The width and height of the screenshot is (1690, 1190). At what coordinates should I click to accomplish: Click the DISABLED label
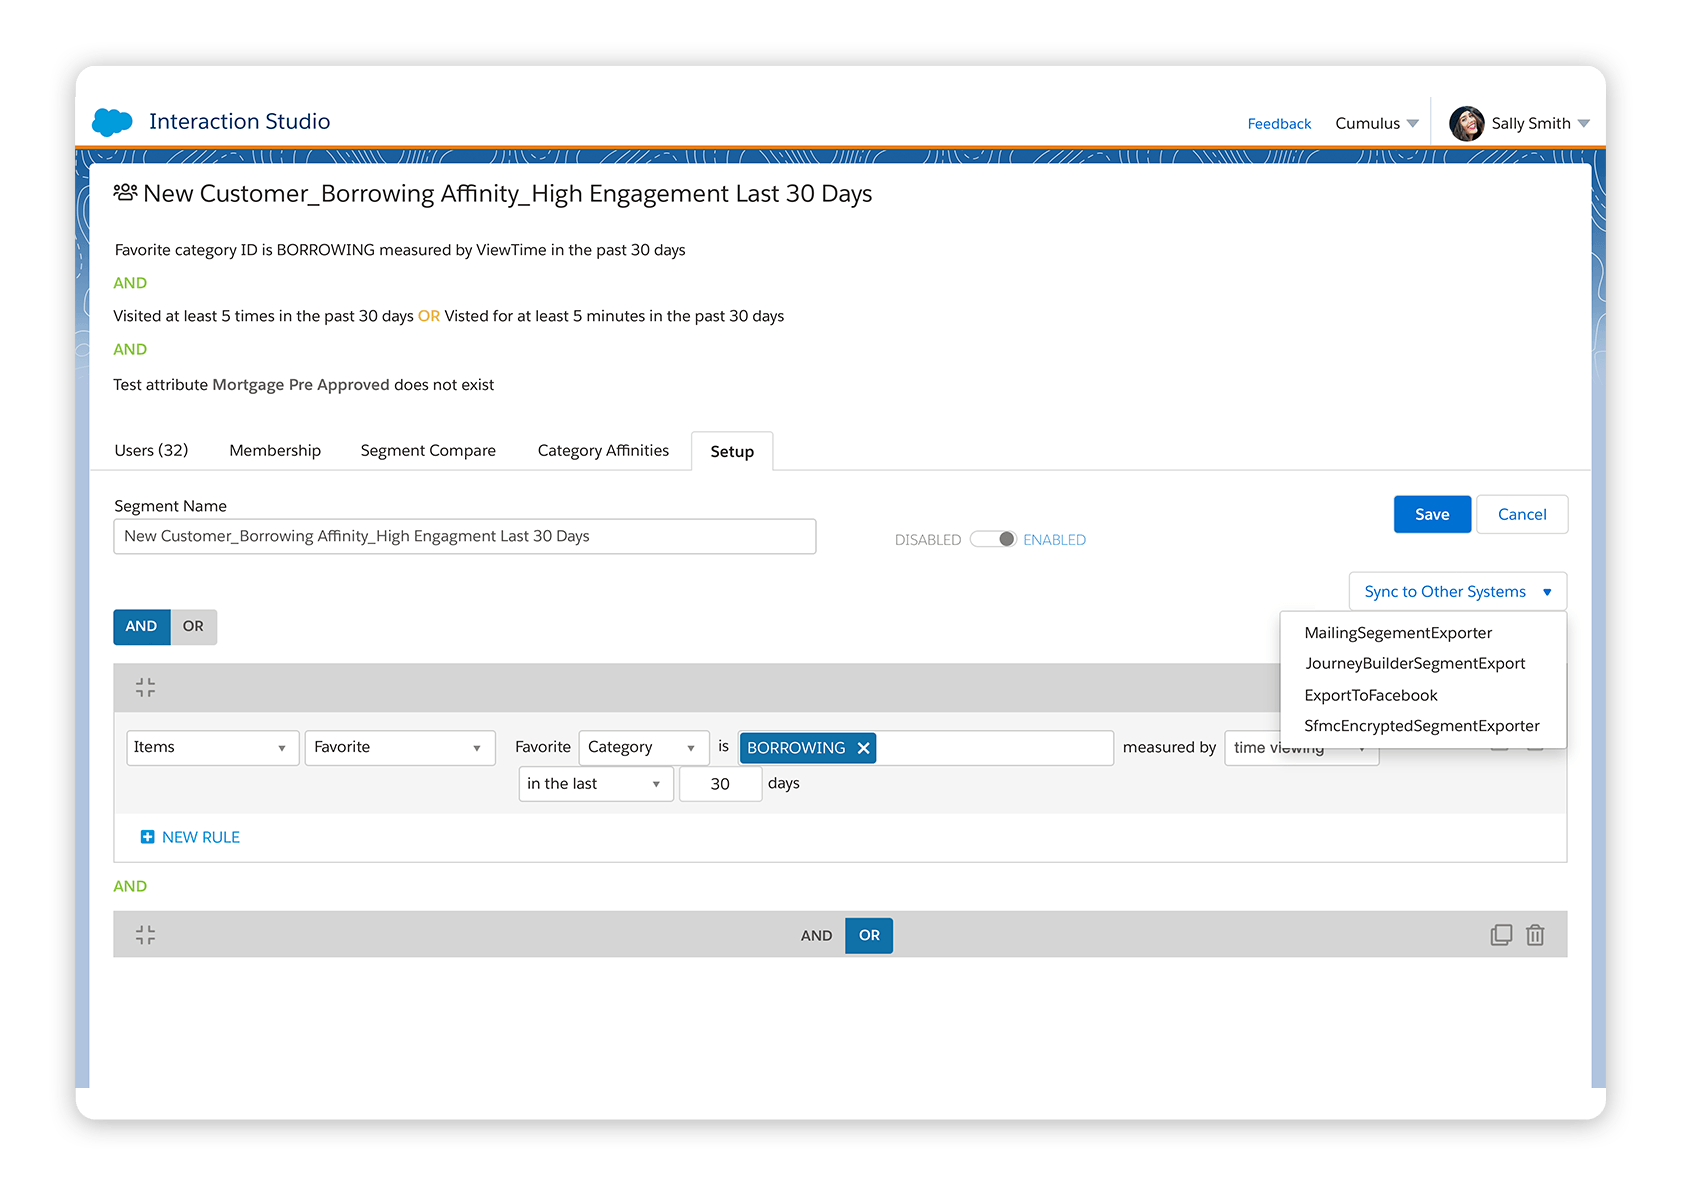[928, 540]
